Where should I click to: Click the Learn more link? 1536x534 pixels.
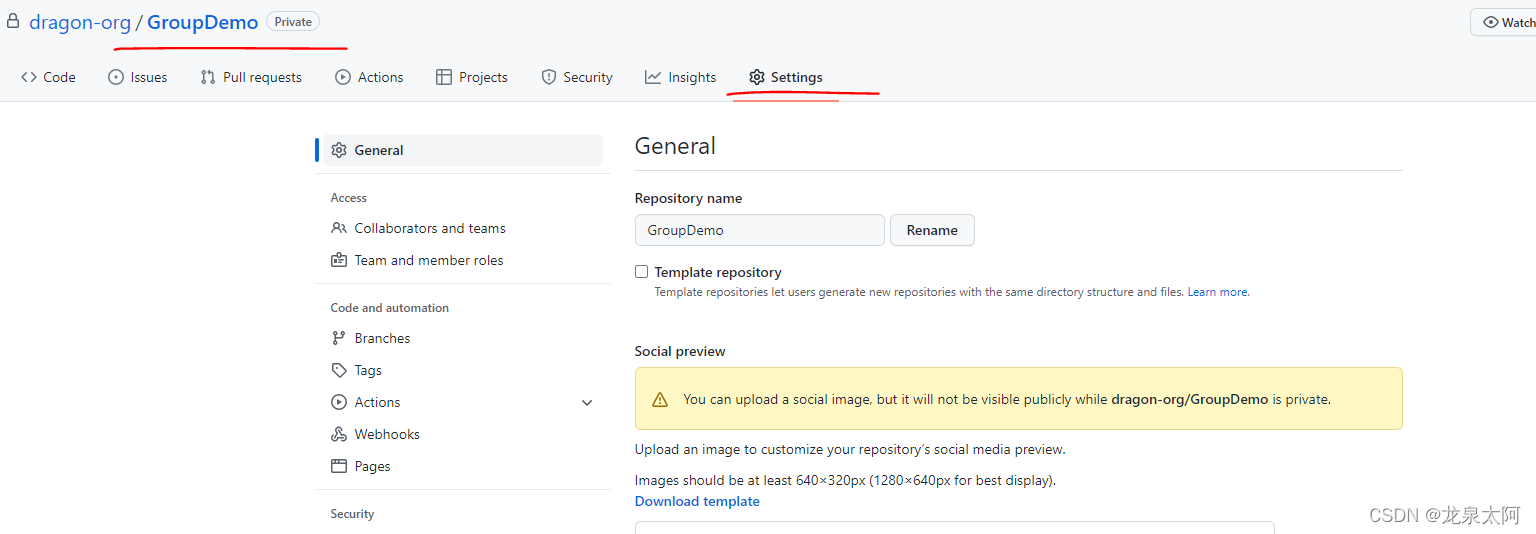[x=1217, y=292]
